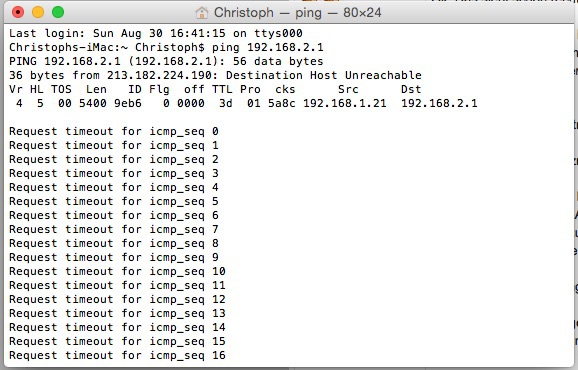
Task: Click the 'TTL' column header
Action: tap(222, 90)
